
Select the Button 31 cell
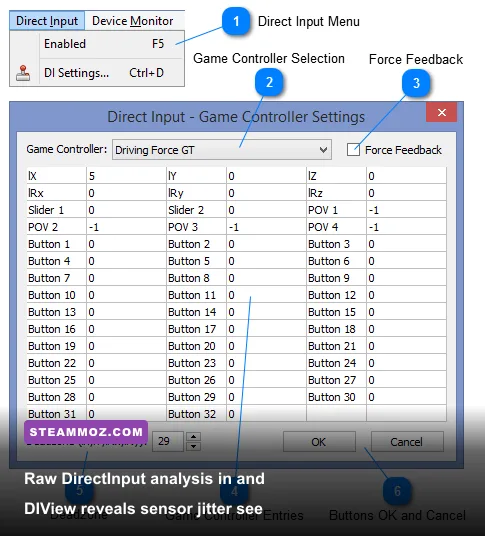point(56,414)
